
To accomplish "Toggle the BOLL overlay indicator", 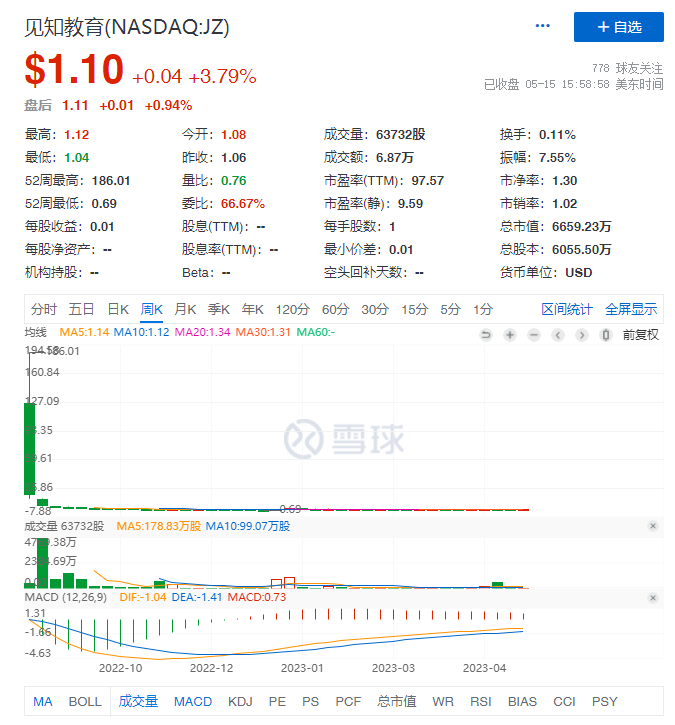I will (x=85, y=701).
